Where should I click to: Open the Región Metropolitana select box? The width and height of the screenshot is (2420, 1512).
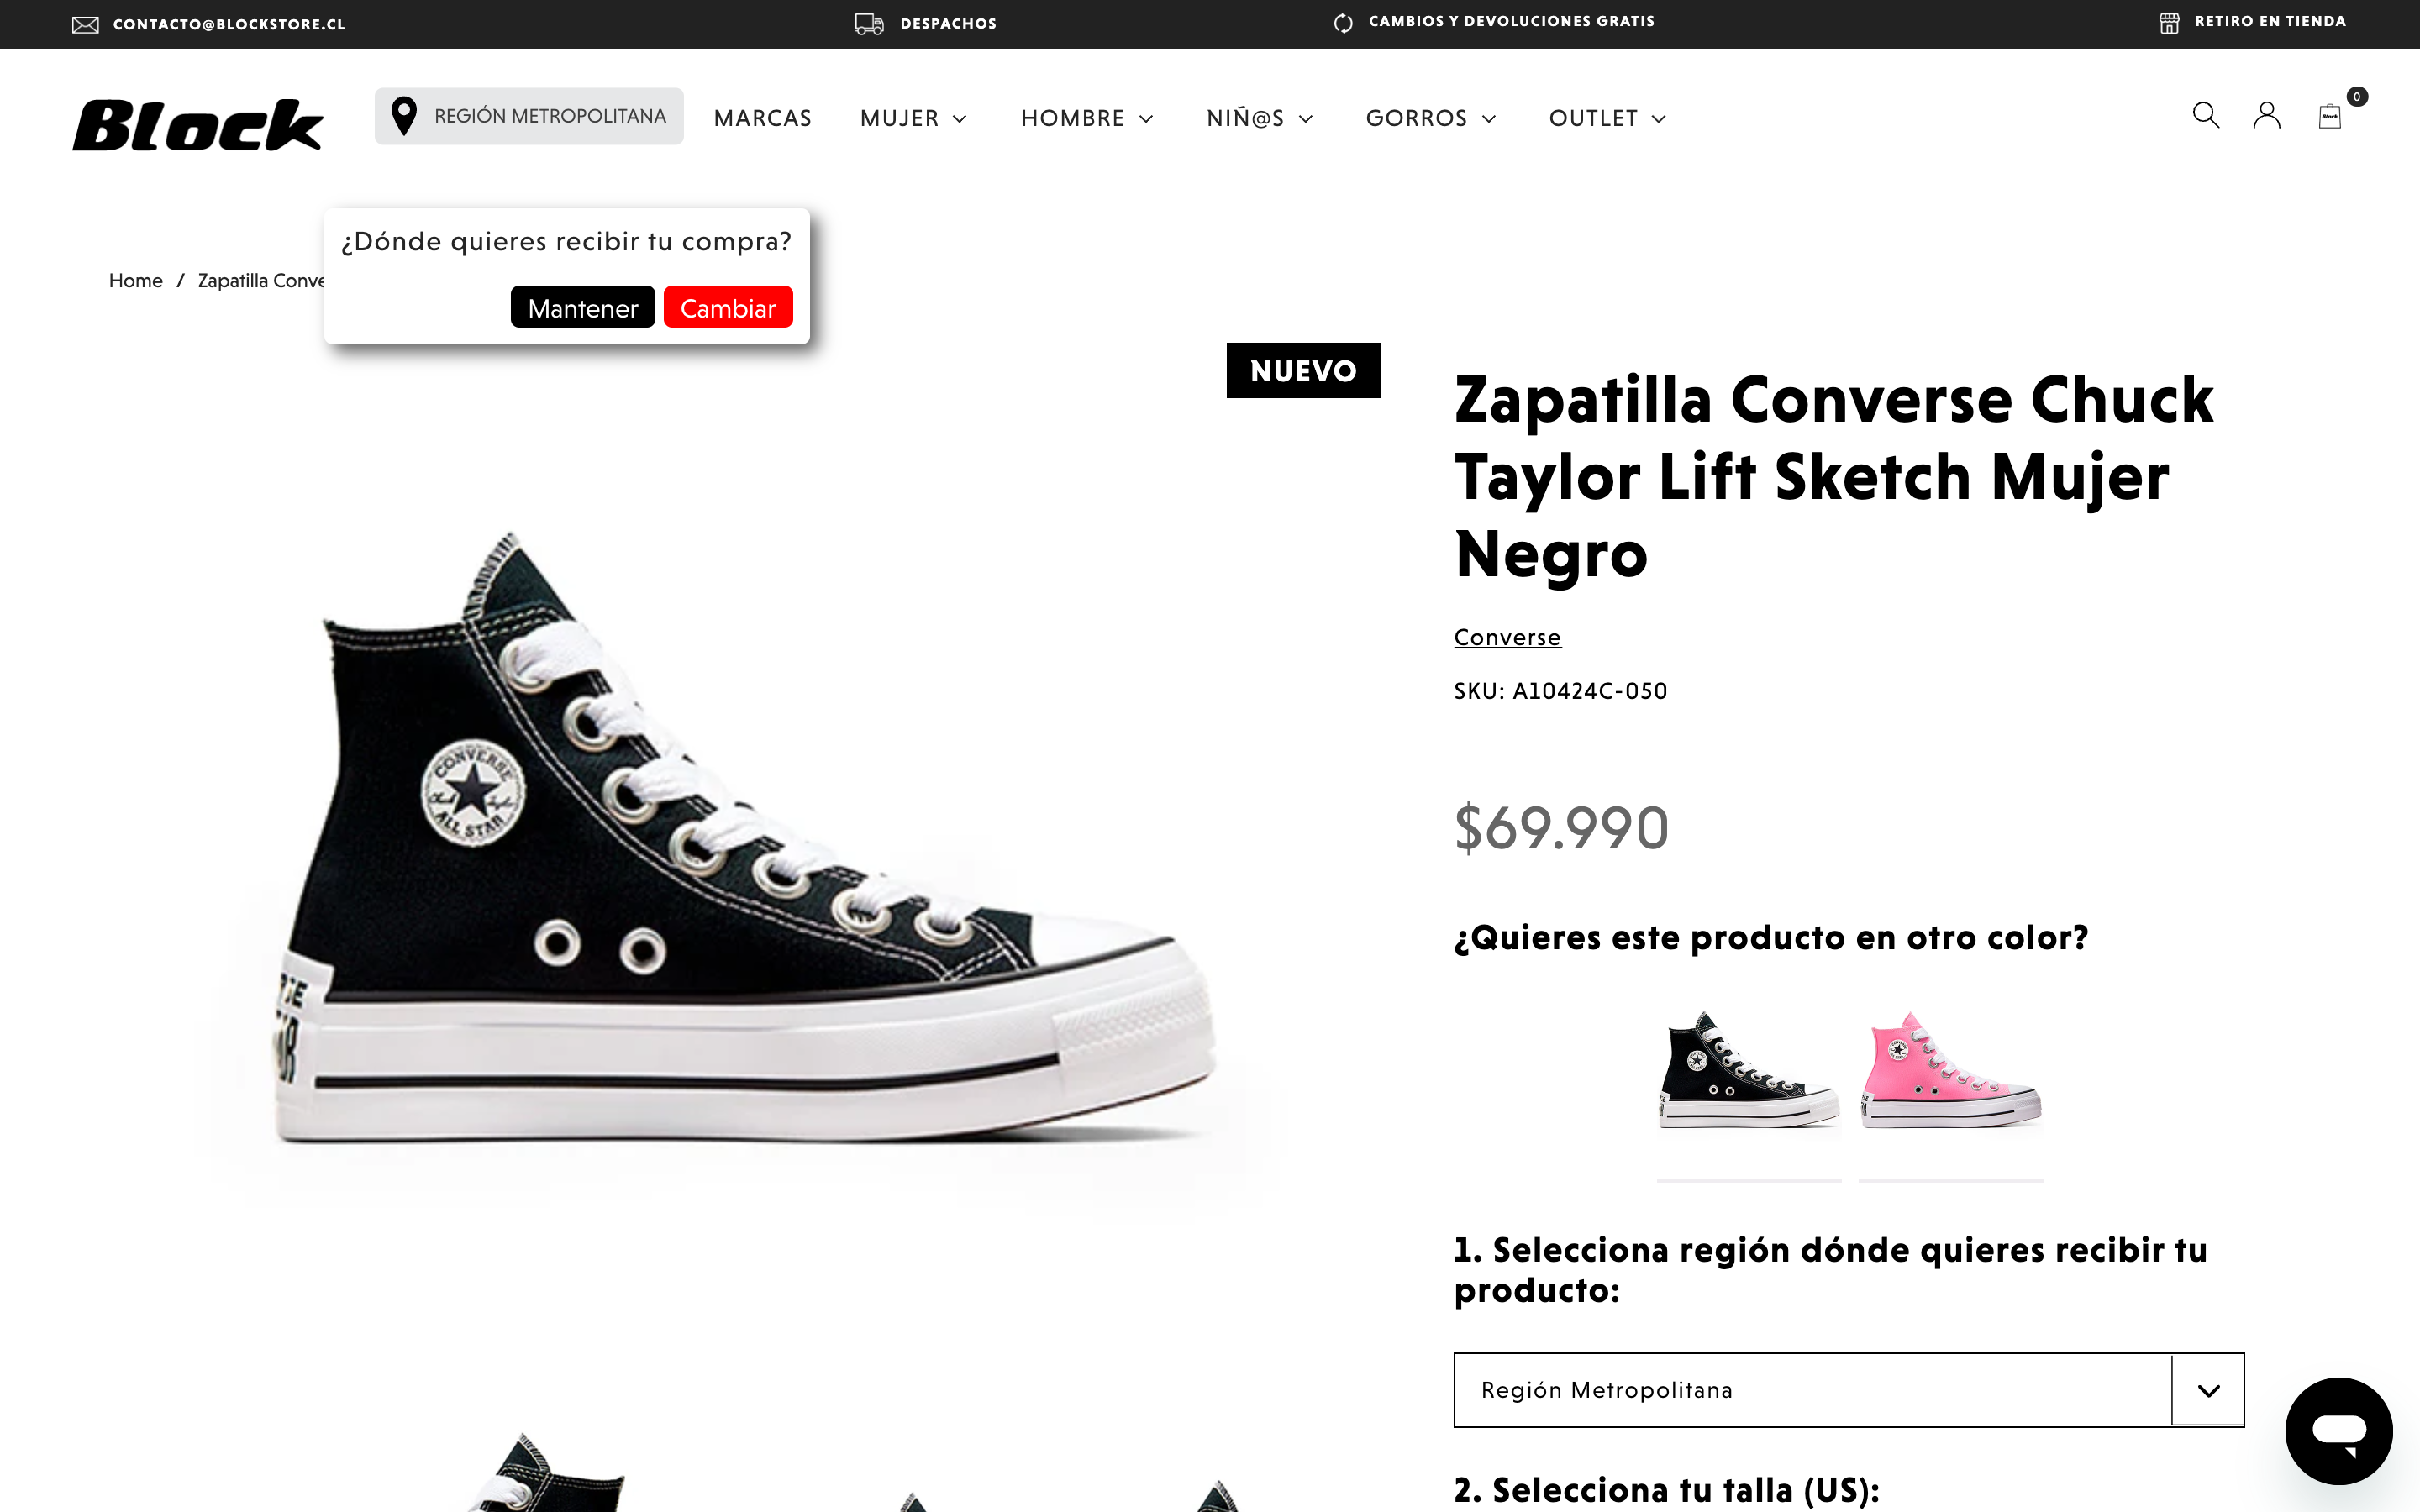click(1848, 1390)
